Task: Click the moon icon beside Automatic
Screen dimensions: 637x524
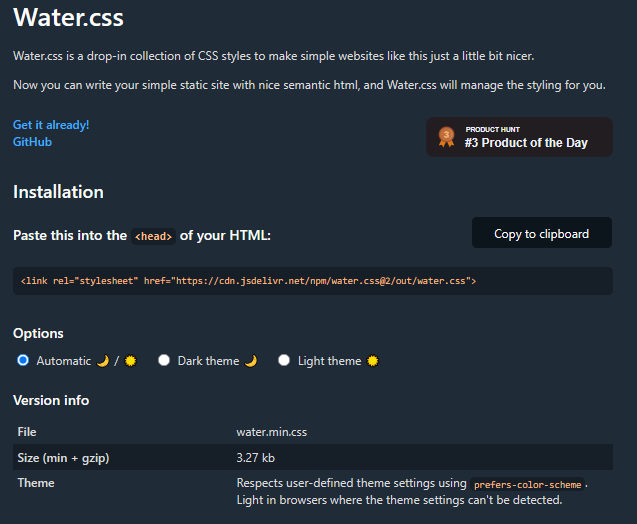Action: [x=101, y=361]
